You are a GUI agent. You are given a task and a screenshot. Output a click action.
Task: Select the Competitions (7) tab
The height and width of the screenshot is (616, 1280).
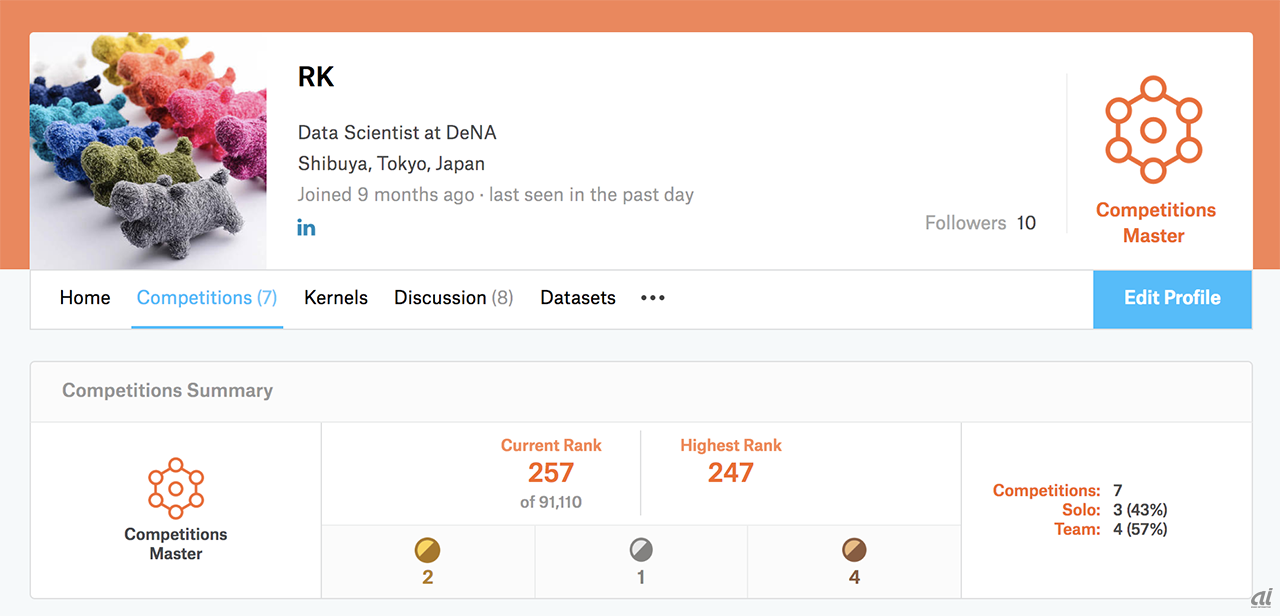[207, 298]
